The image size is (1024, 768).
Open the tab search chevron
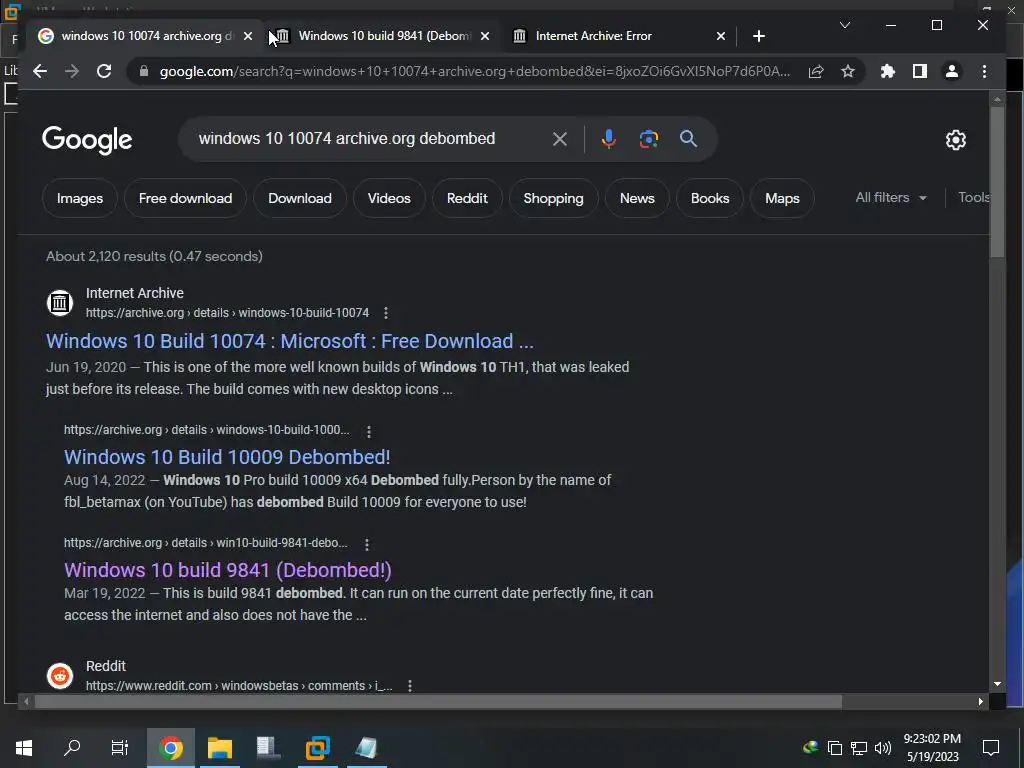point(844,25)
